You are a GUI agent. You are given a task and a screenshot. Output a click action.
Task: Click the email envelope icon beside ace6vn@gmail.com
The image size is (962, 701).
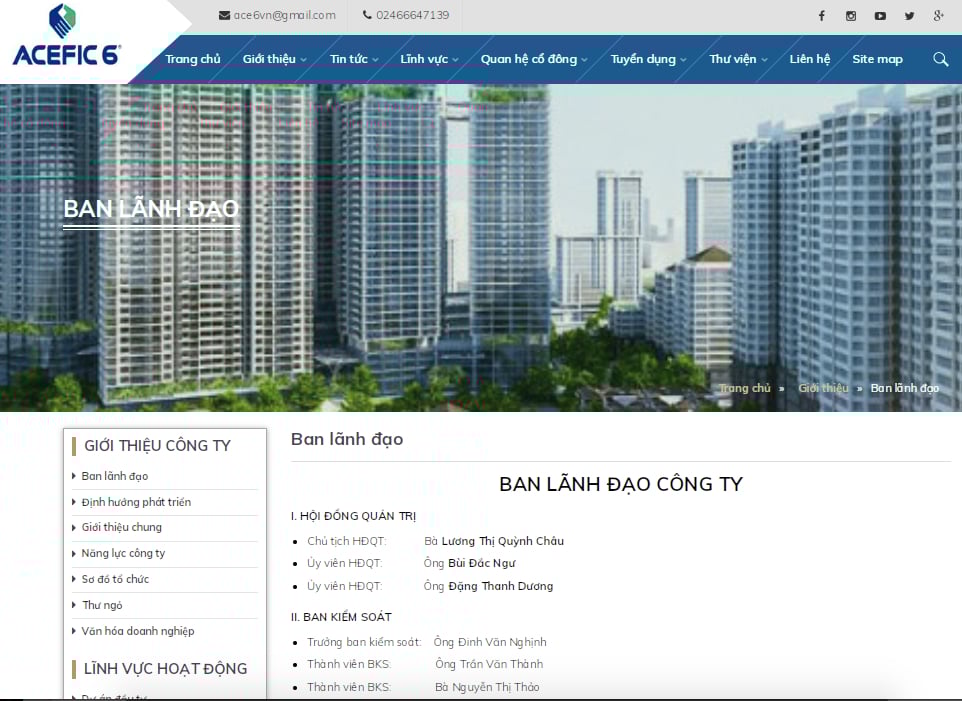222,15
